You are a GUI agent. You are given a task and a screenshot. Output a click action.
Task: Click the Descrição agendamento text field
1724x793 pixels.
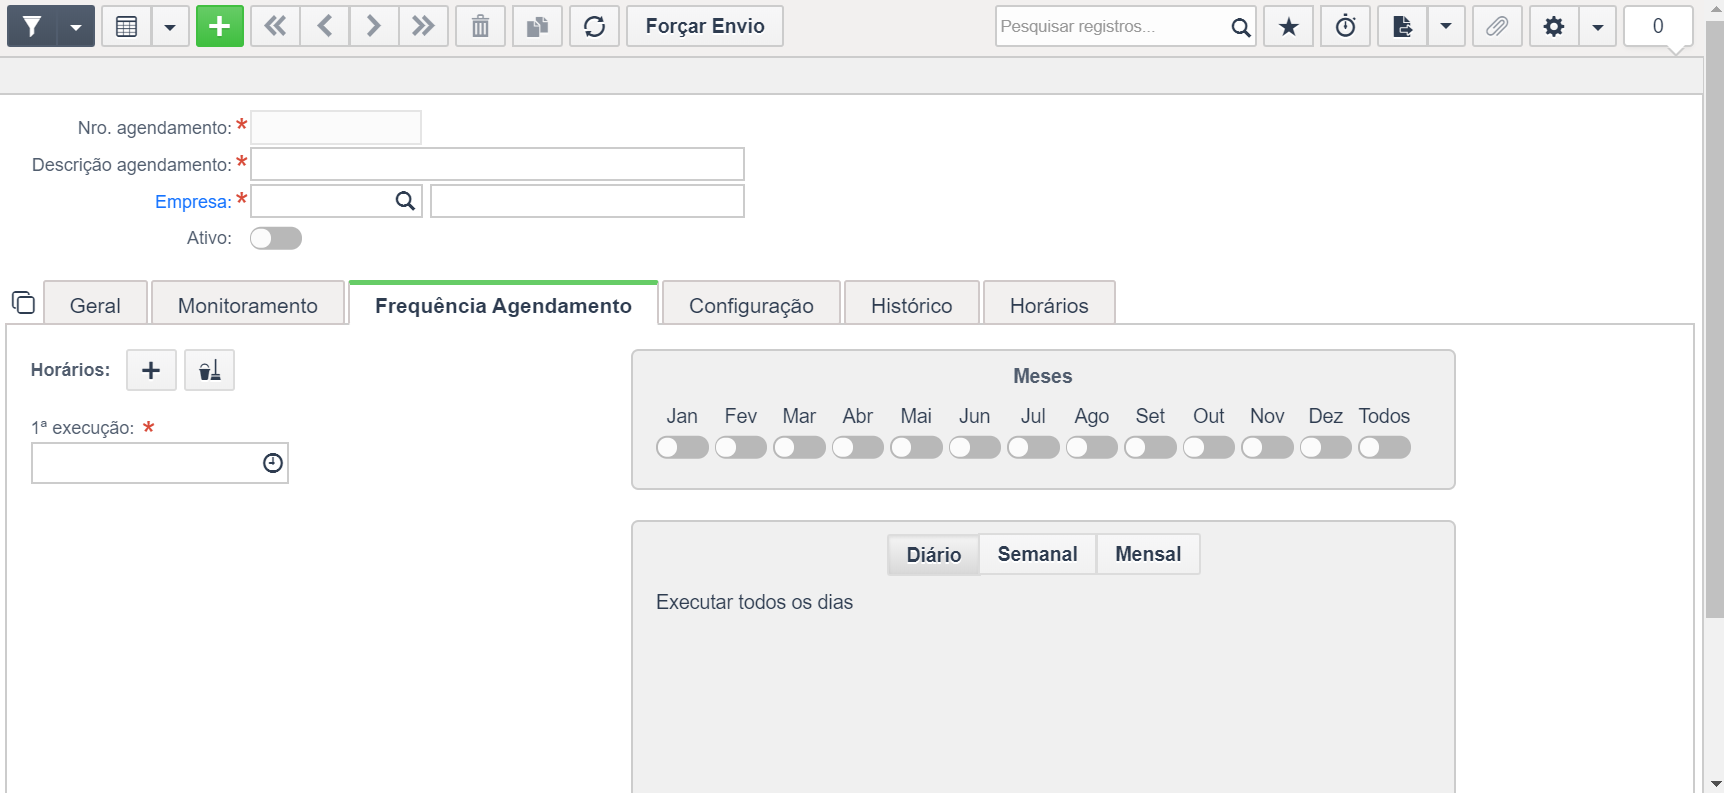pos(497,164)
